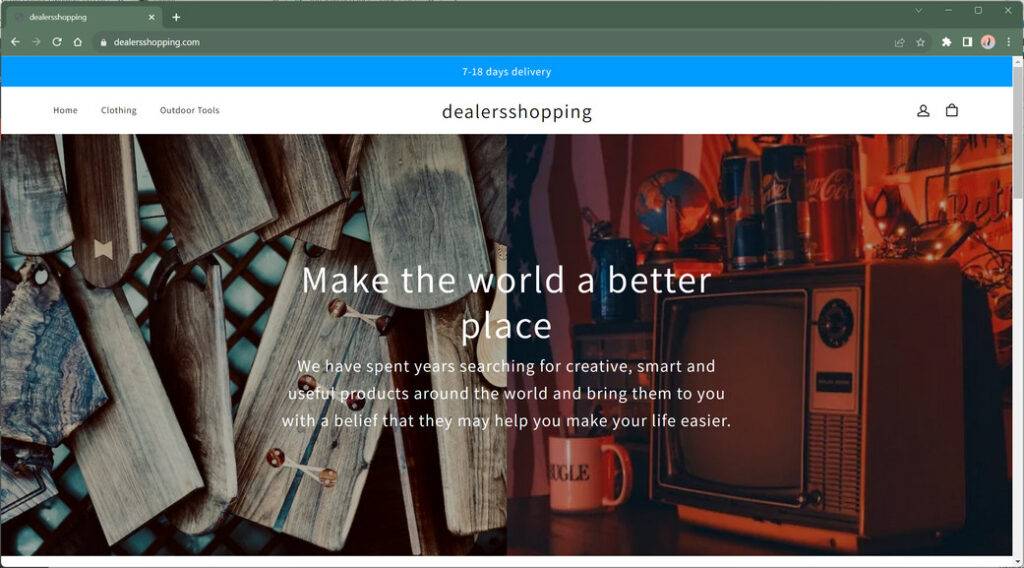View site information via lock icon

click(x=103, y=42)
